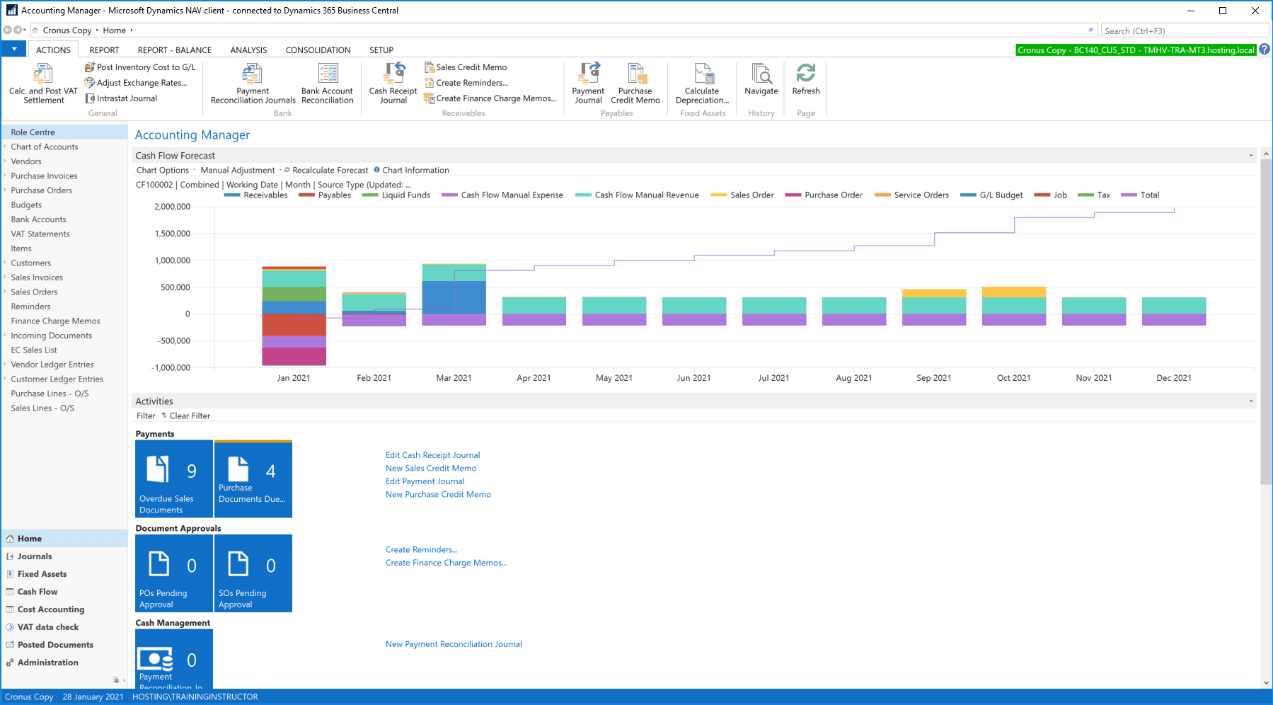Open the Cash Receipt Journal ribbon button
Viewport: 1273px width, 705px height.
(393, 83)
